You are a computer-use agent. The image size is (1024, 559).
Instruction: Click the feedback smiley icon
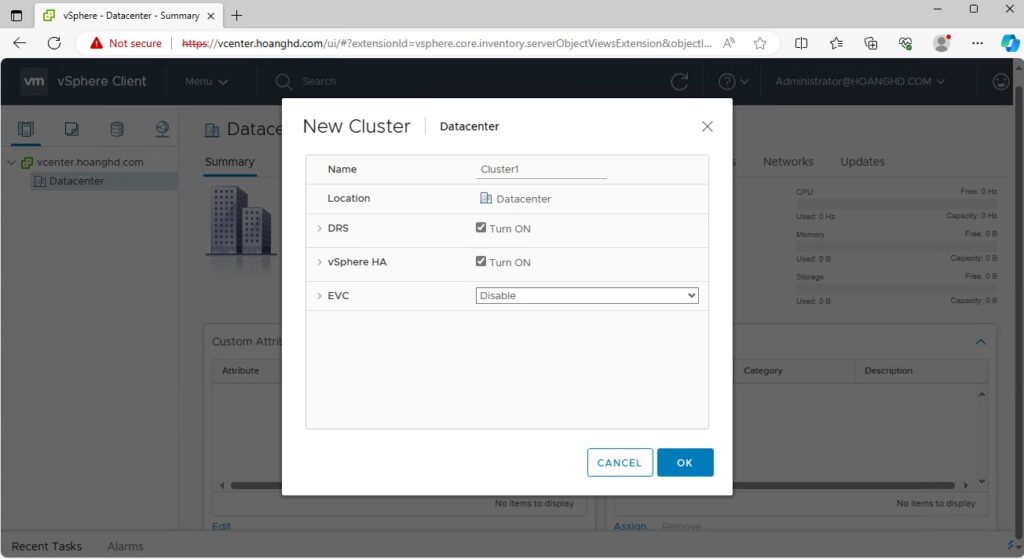pos(1000,82)
